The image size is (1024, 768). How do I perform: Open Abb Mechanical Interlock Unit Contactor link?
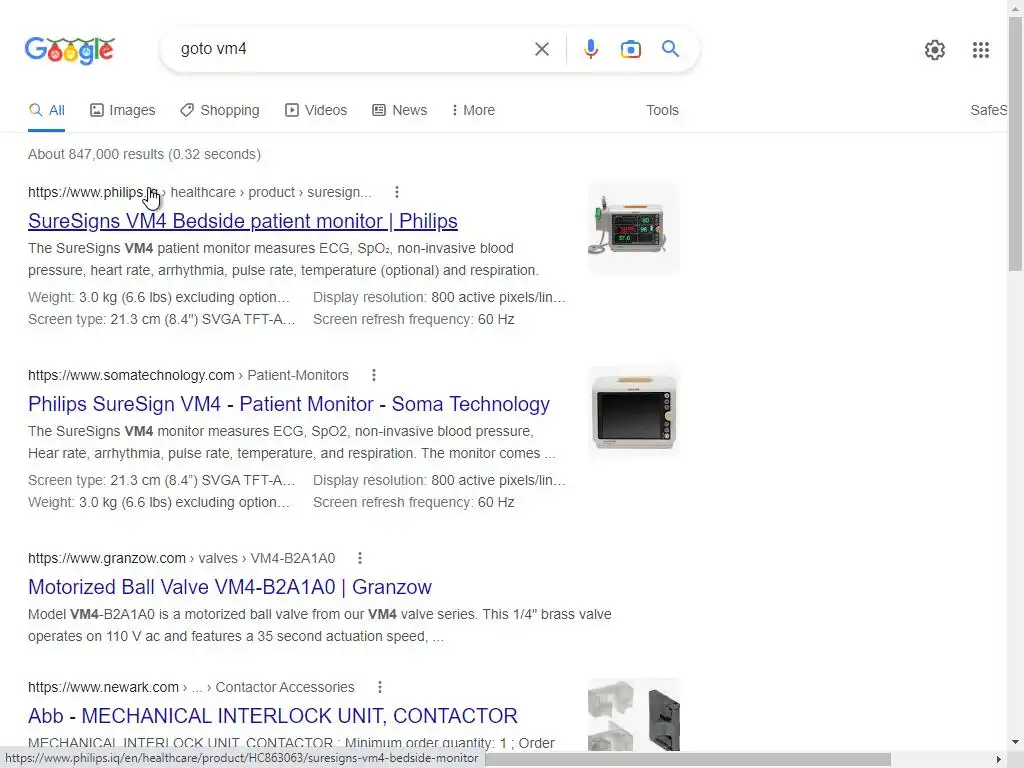[x=272, y=716]
